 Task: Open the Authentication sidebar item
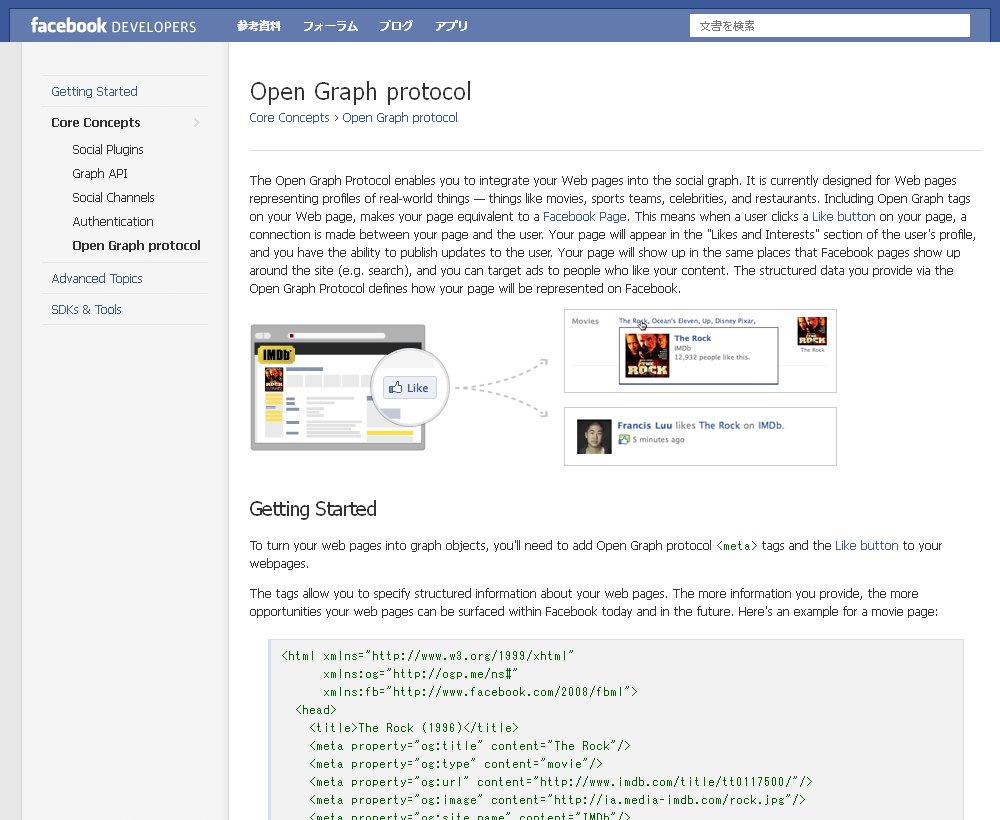click(x=113, y=222)
